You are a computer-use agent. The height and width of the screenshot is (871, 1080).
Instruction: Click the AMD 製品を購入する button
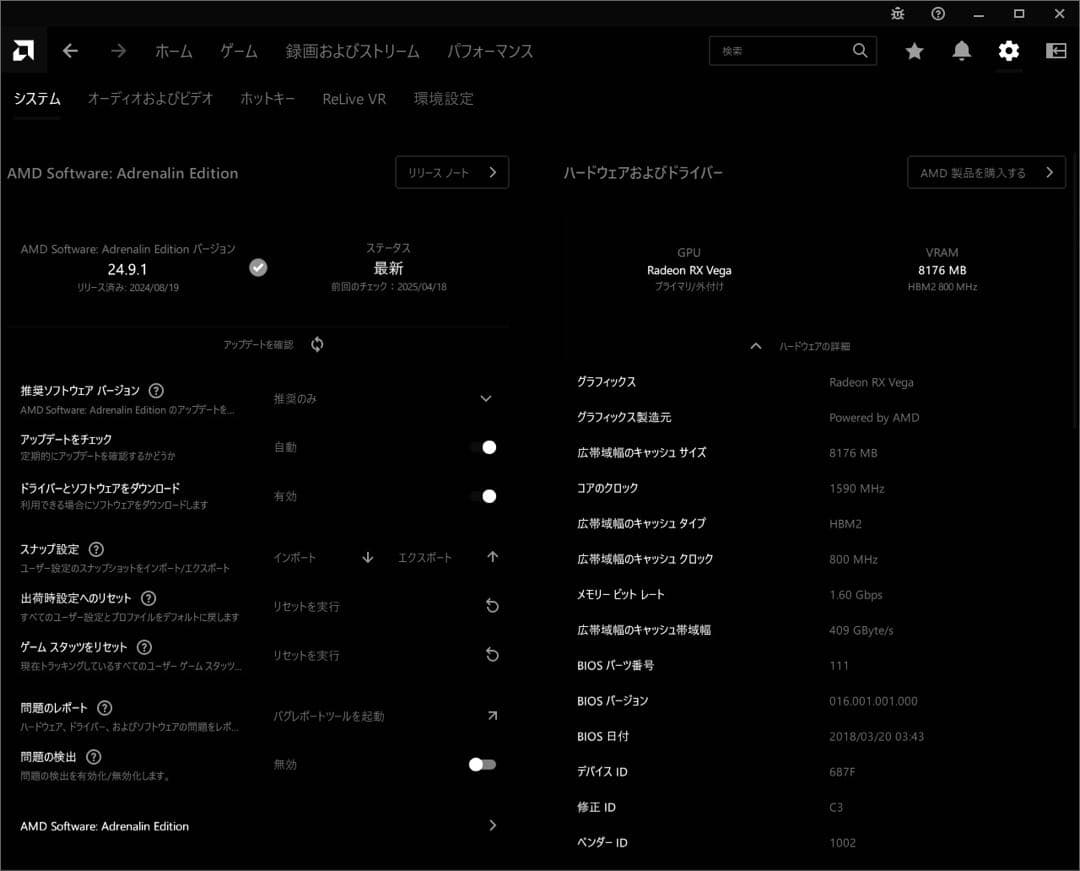[x=986, y=172]
